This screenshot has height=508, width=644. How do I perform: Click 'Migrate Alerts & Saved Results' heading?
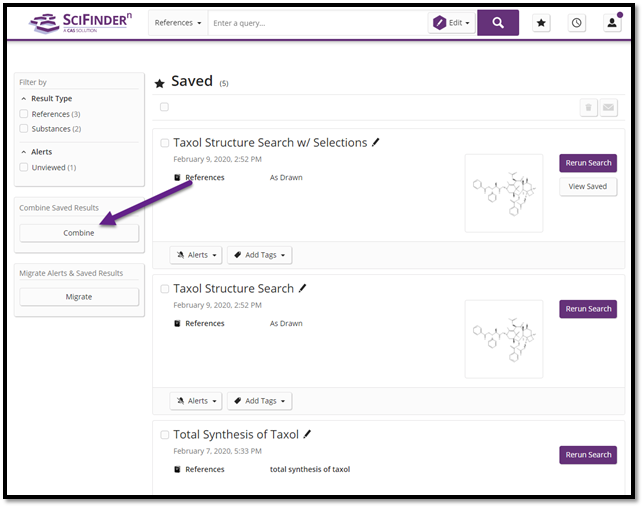pos(71,273)
